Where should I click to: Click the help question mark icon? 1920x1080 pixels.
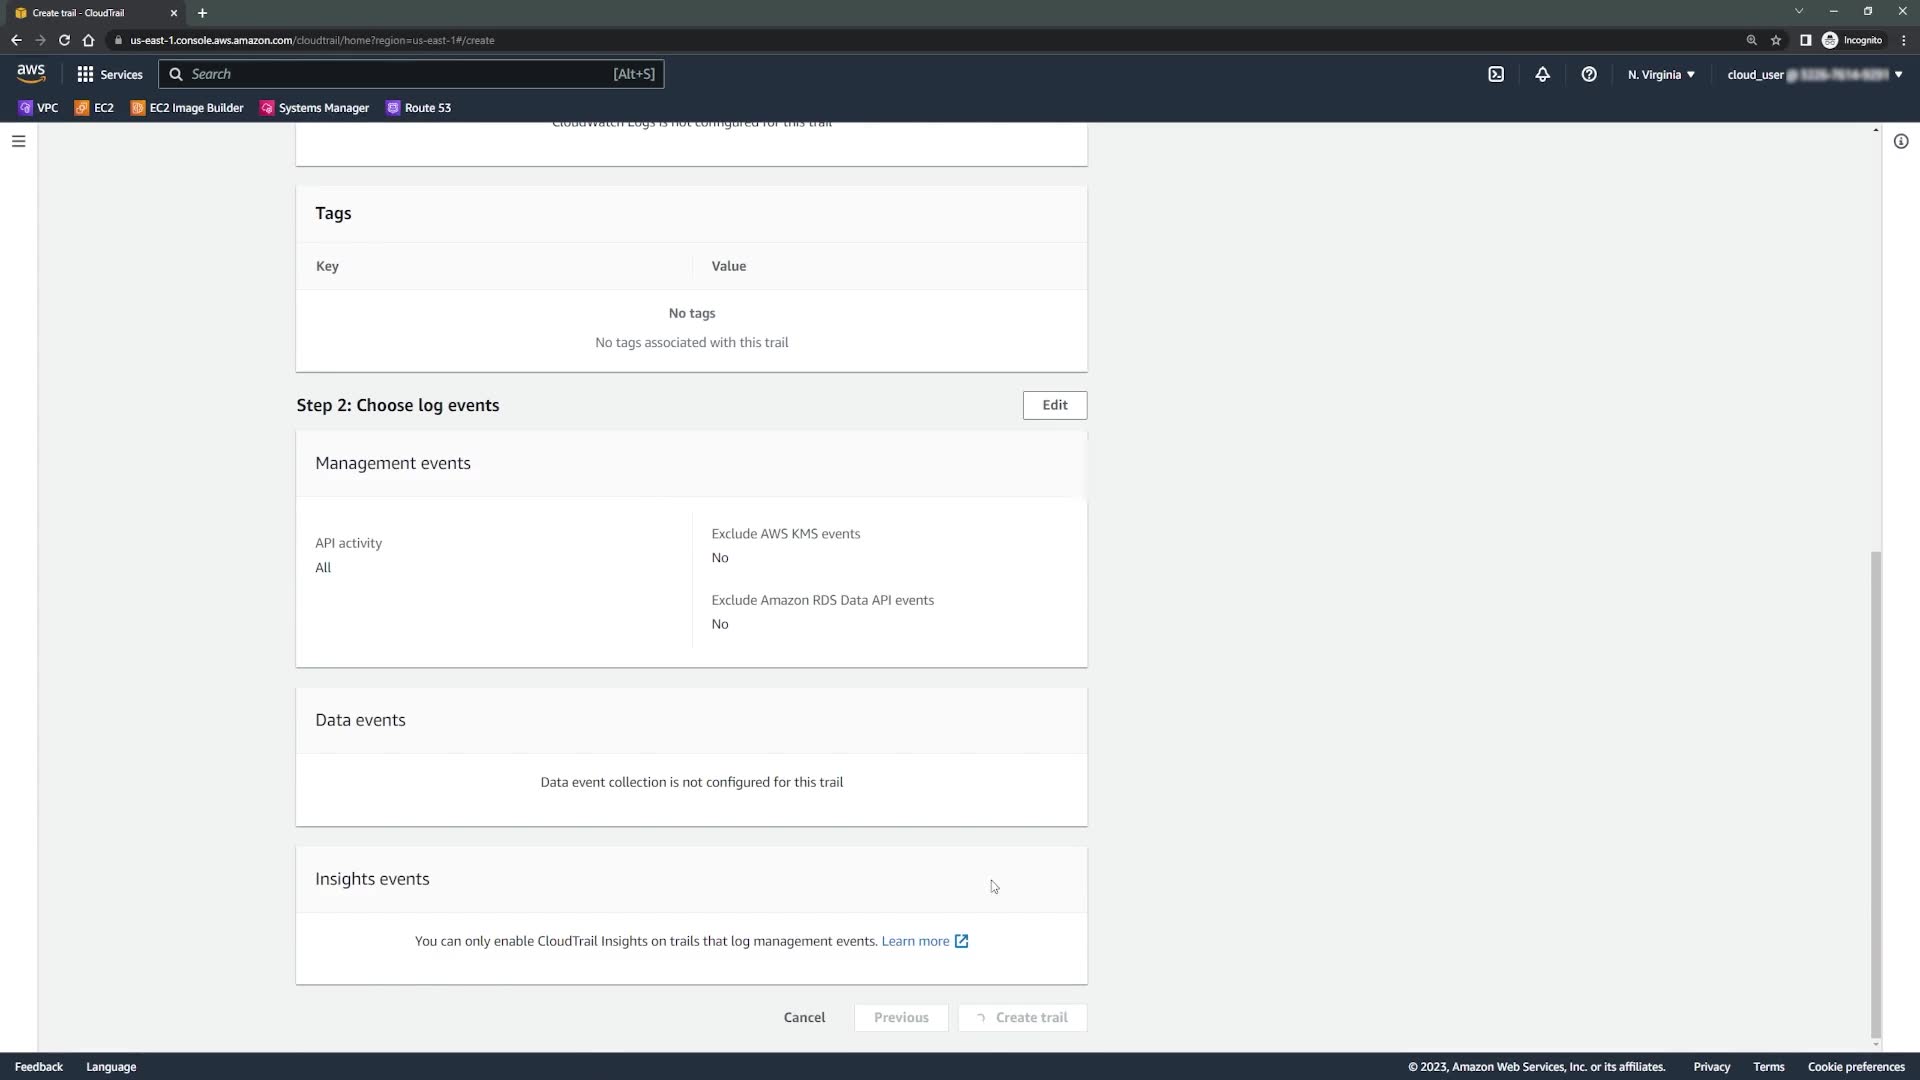click(x=1589, y=74)
